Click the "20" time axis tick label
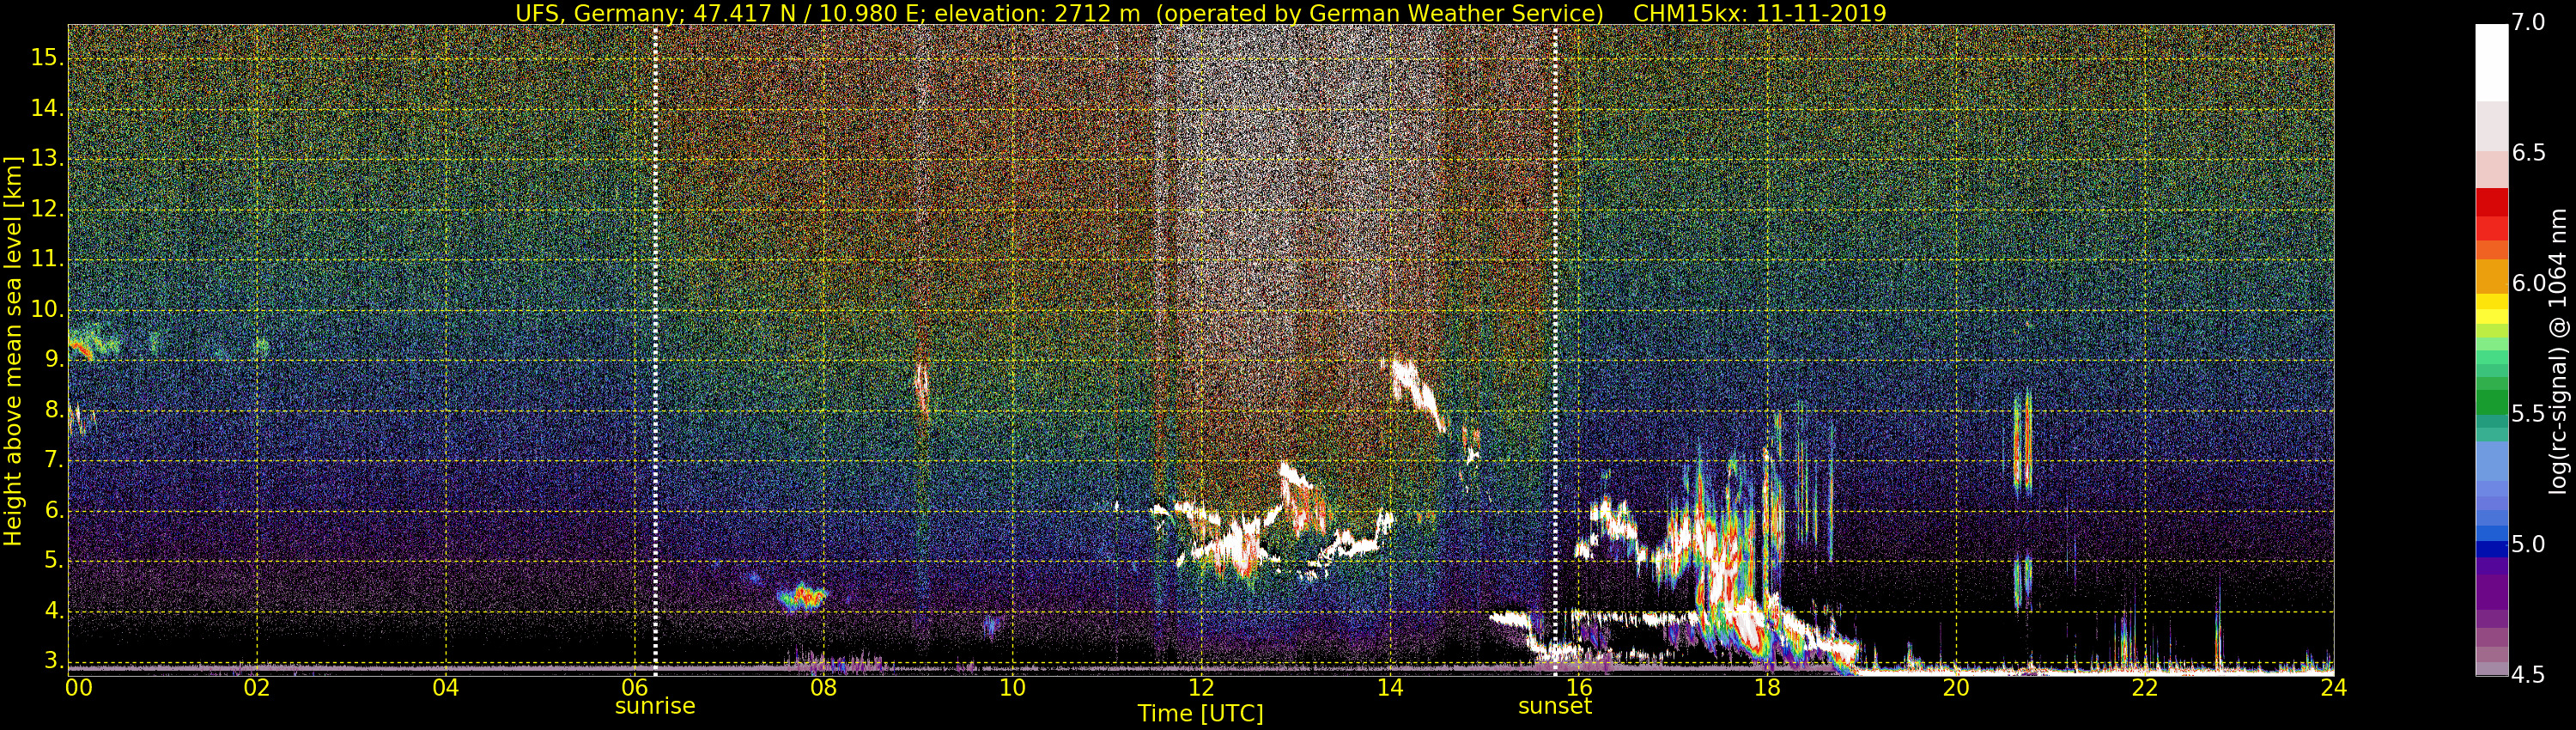The width and height of the screenshot is (2576, 730). point(1956,687)
